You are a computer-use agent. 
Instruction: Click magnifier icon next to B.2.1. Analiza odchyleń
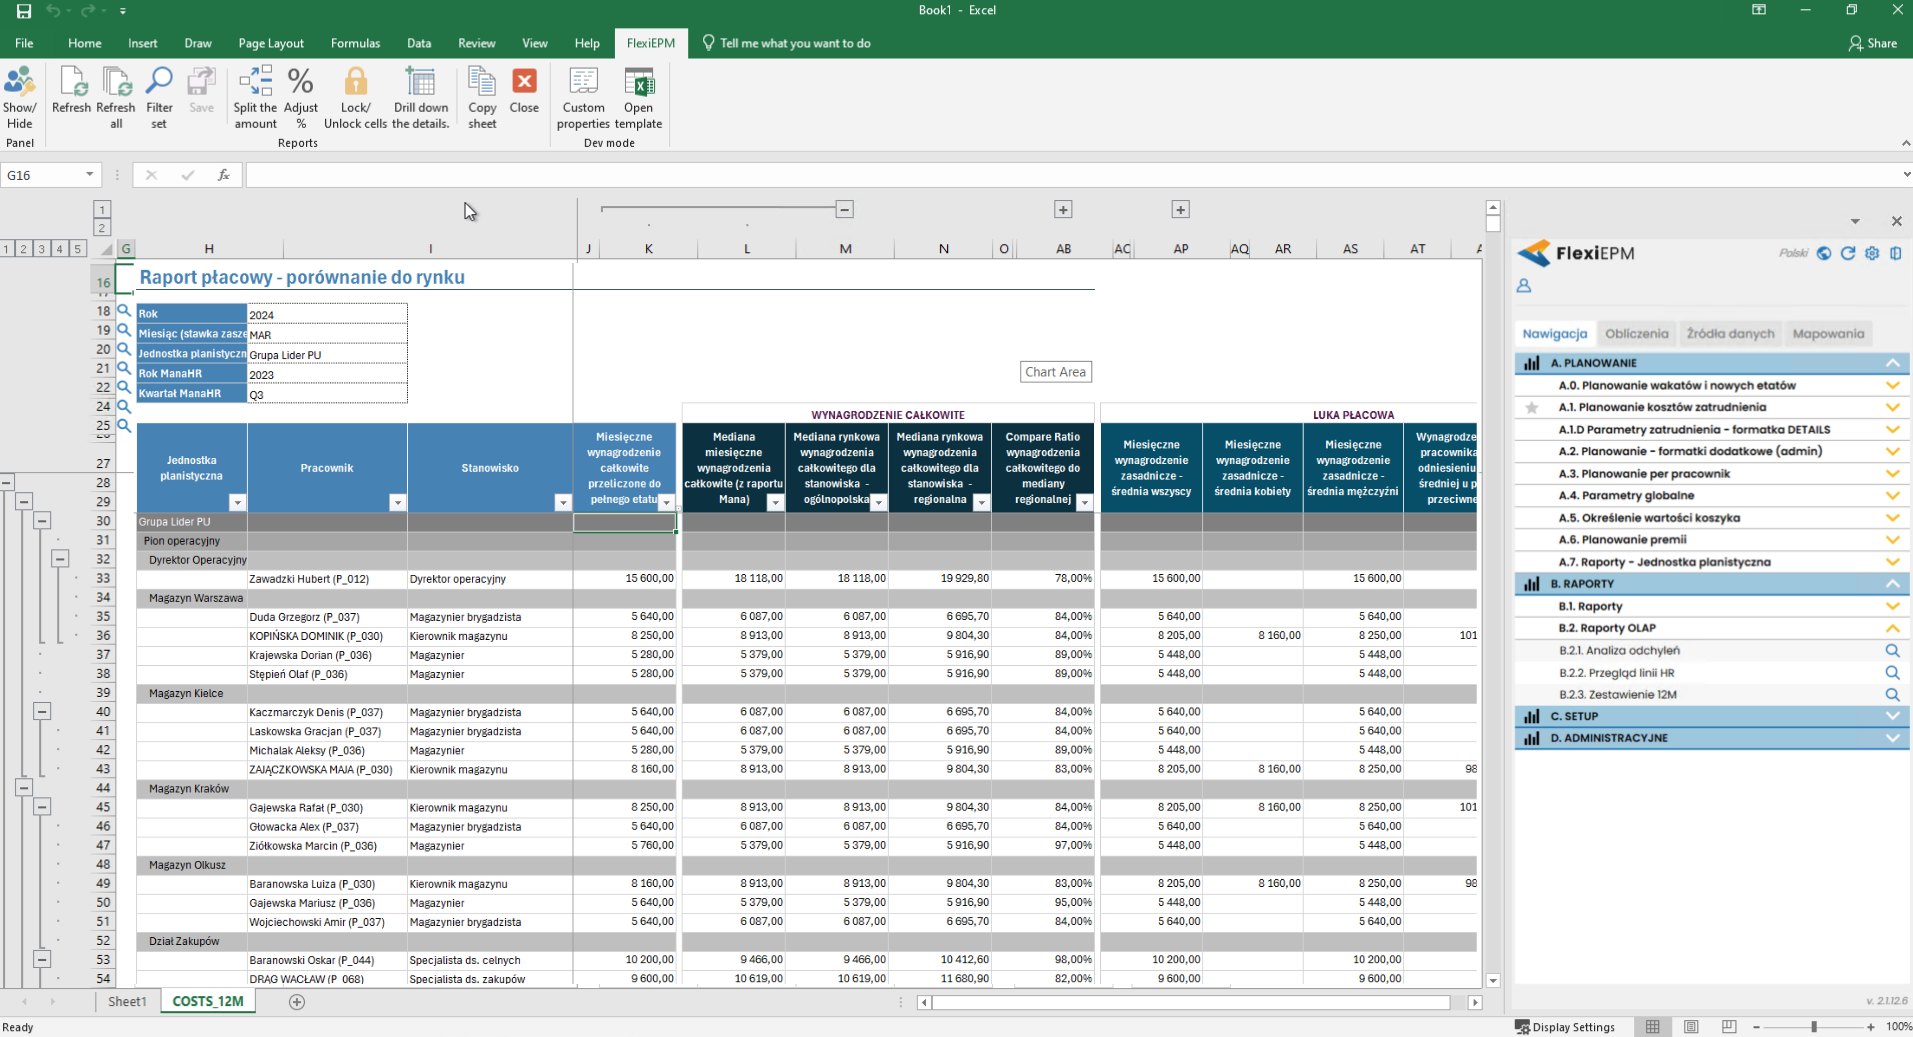pos(1892,651)
